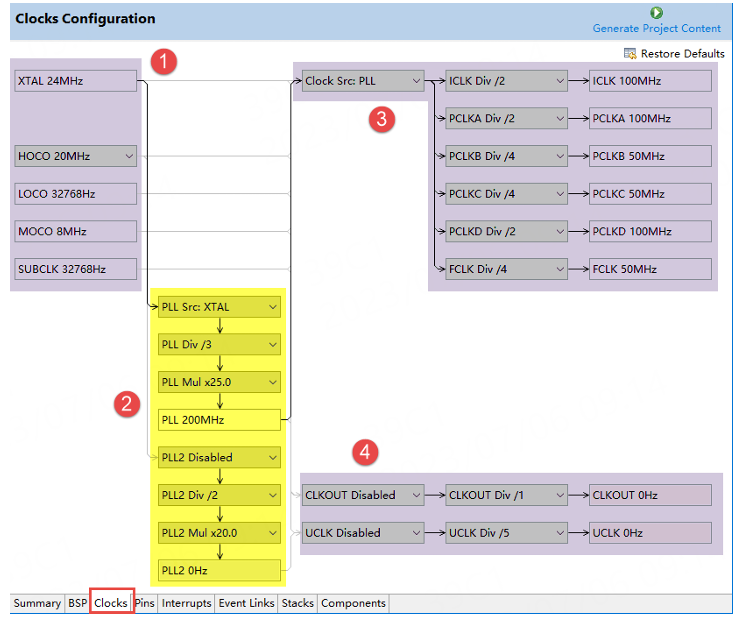738x621 pixels.
Task: Open the PLL Src: XTAL dropdown
Action: click(219, 307)
